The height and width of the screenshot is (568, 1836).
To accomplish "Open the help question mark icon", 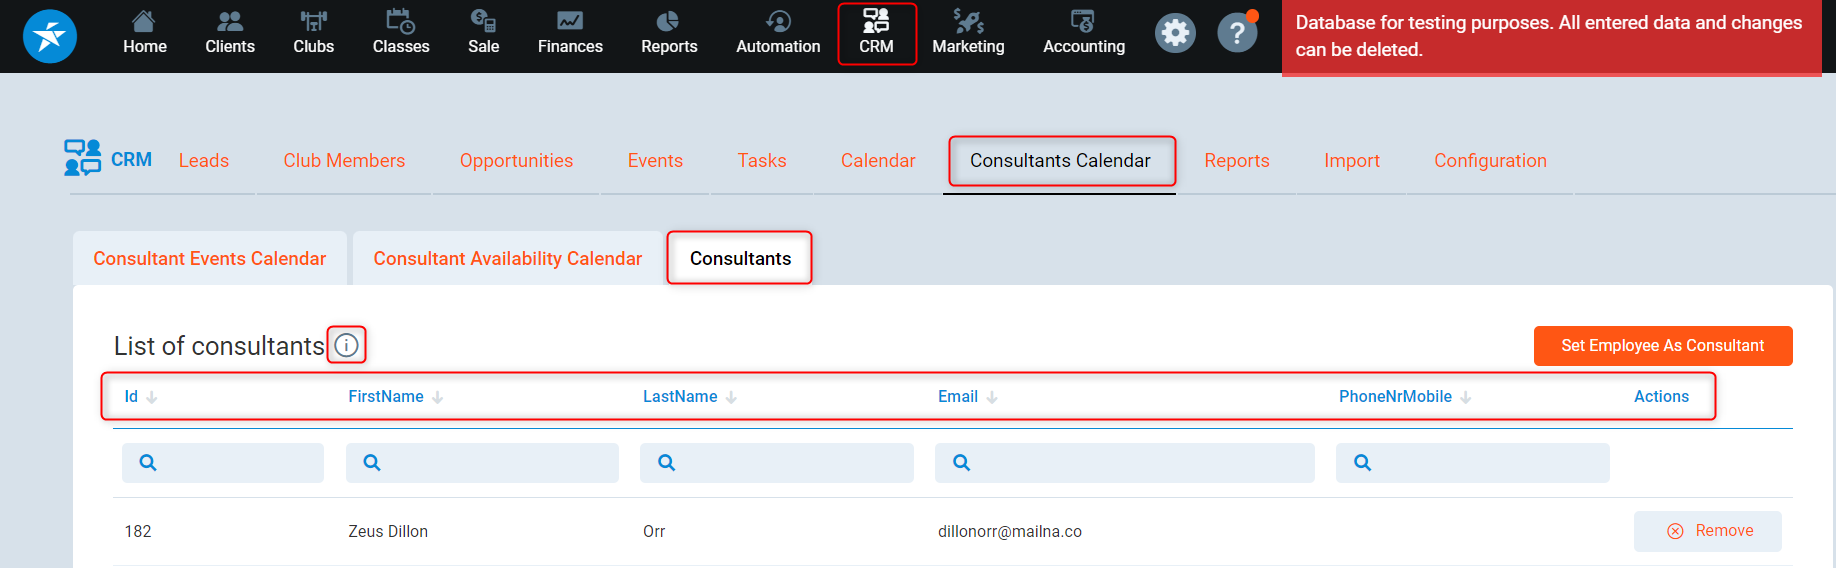I will [1237, 34].
